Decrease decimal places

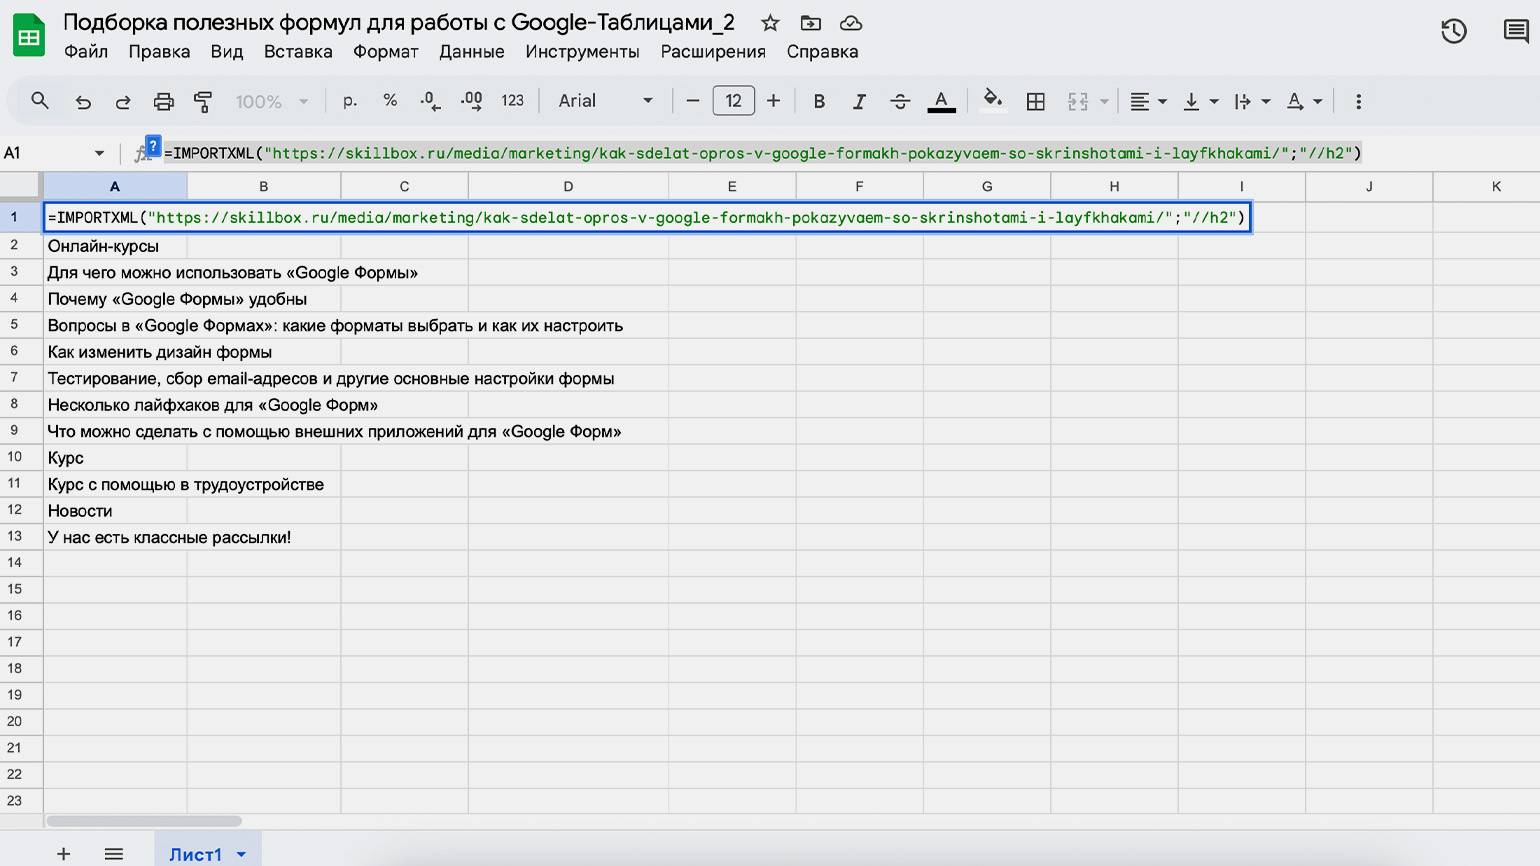430,101
